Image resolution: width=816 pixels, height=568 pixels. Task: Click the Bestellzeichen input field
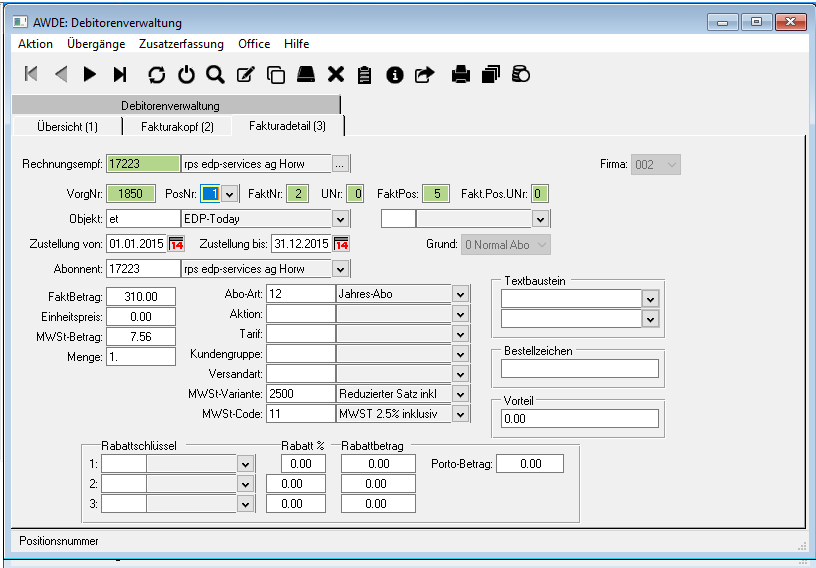(x=580, y=369)
